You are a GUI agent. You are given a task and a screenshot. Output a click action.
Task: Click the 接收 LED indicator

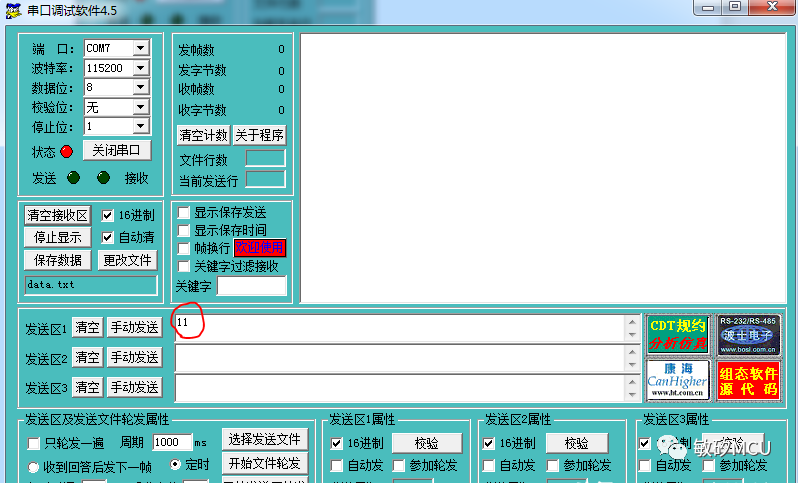103,178
